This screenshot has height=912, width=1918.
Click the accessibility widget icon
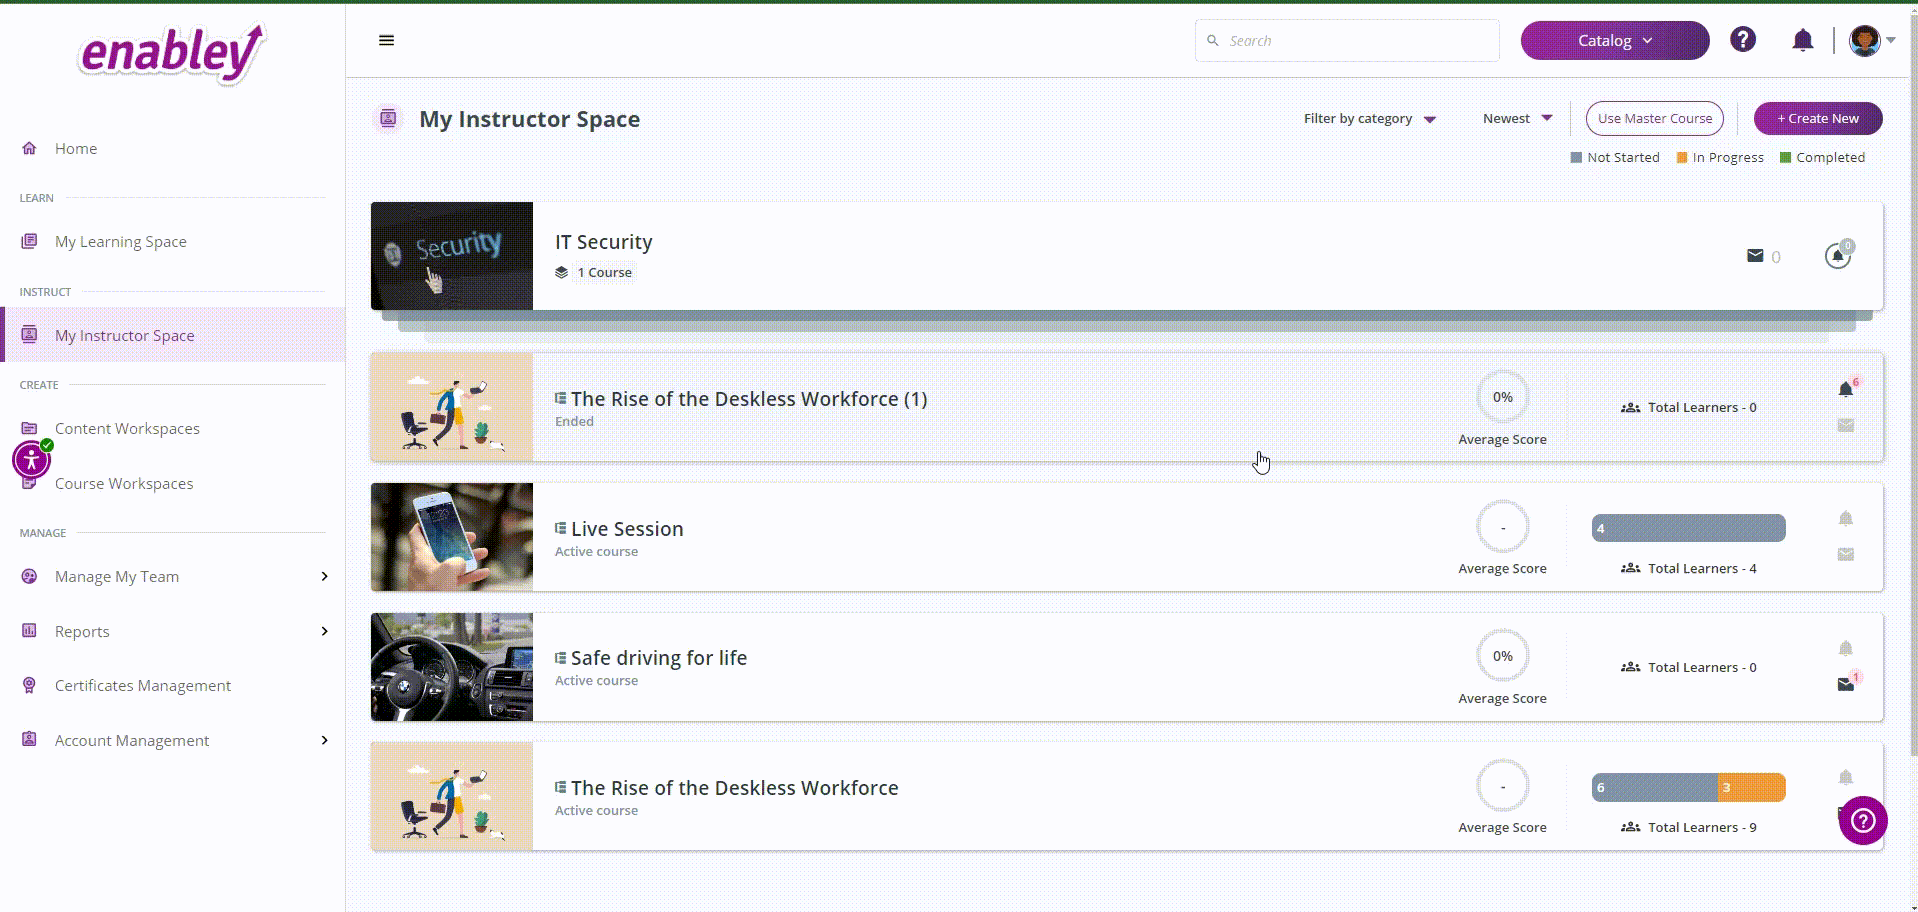coord(32,460)
